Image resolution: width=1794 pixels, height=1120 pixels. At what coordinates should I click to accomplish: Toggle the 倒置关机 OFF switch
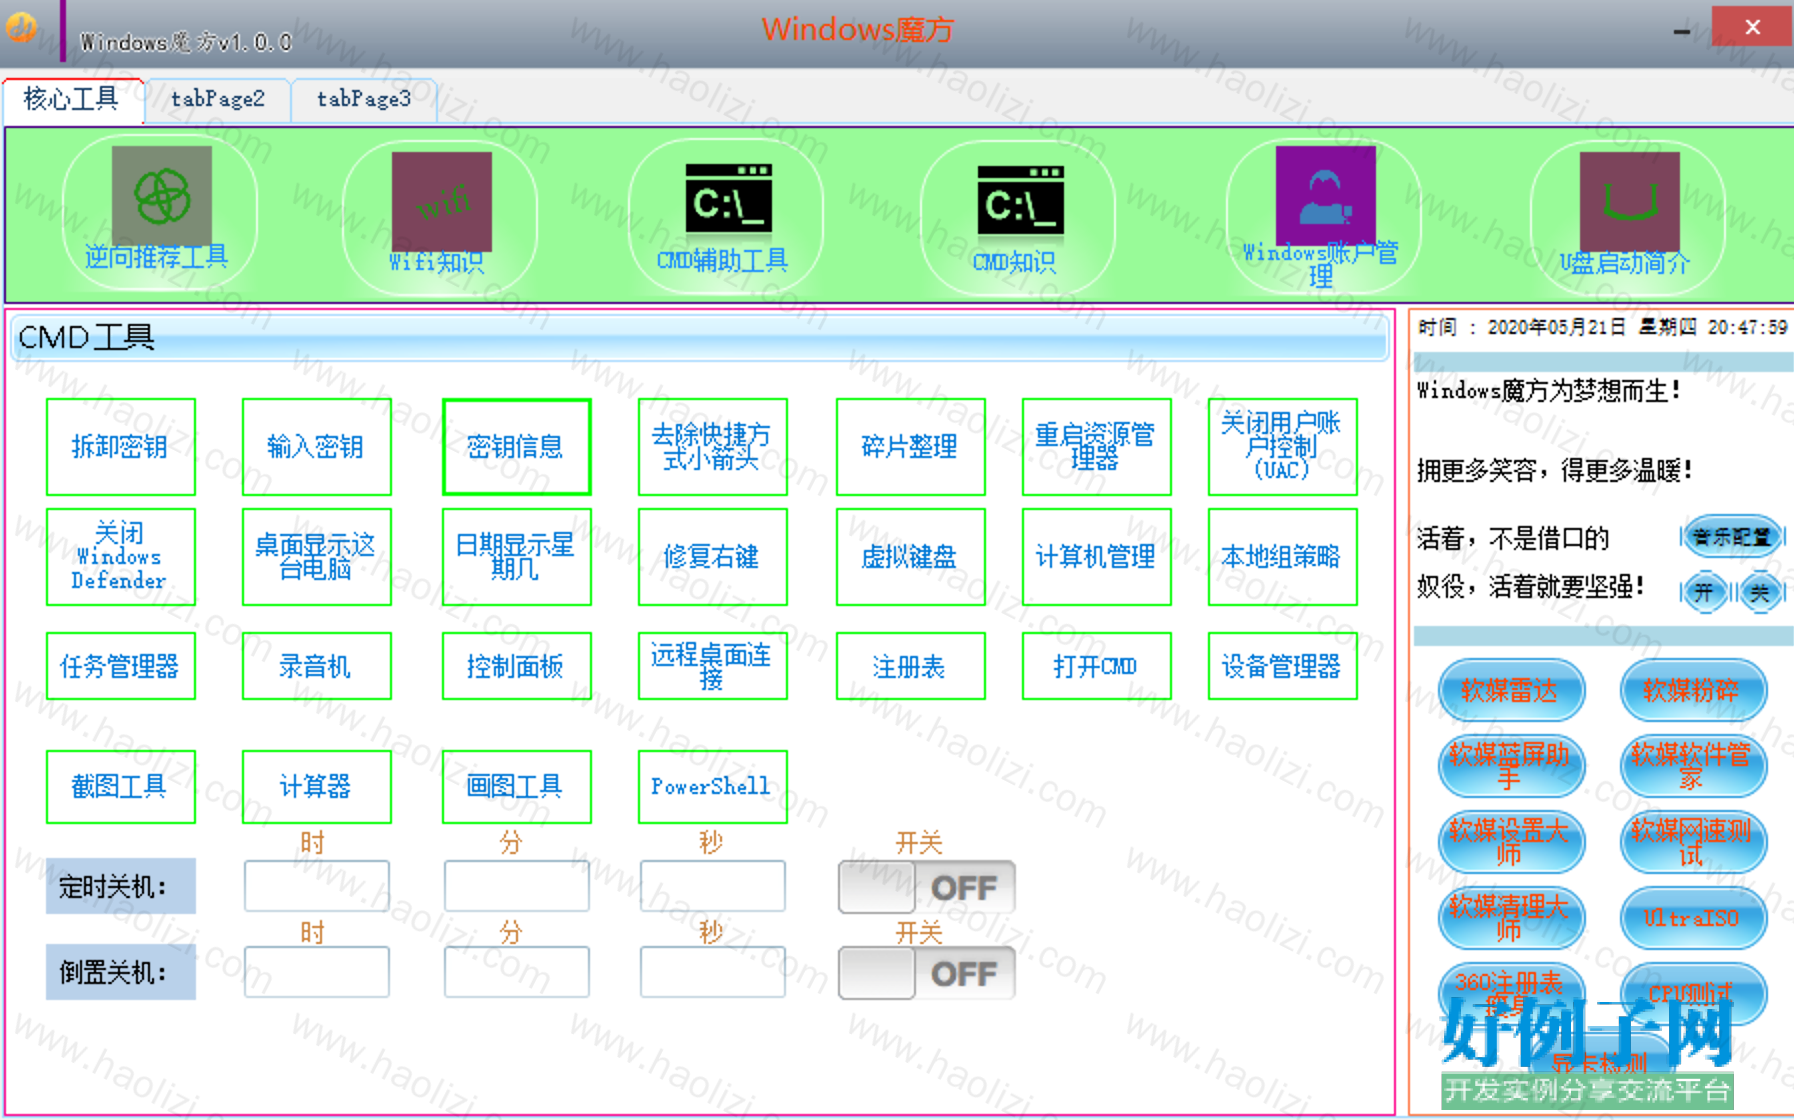(927, 973)
